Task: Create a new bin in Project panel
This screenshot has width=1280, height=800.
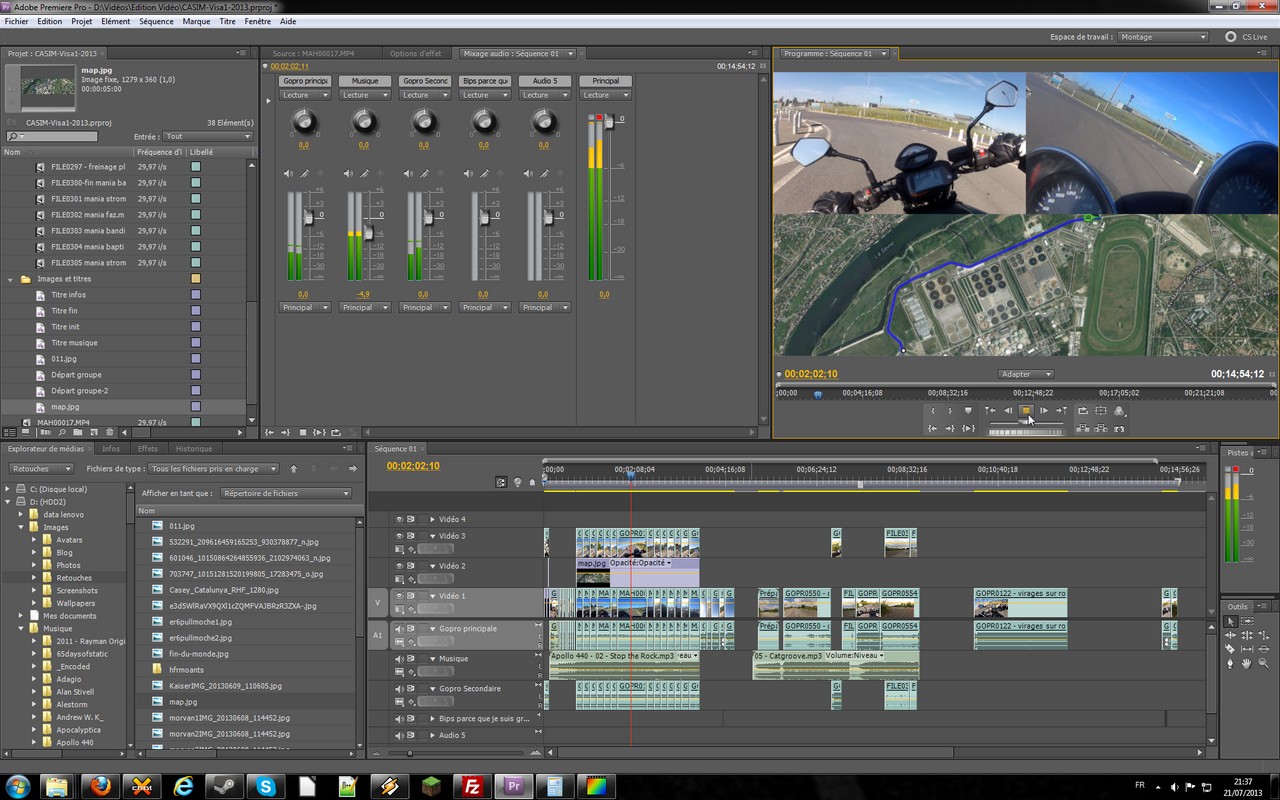Action: click(78, 432)
